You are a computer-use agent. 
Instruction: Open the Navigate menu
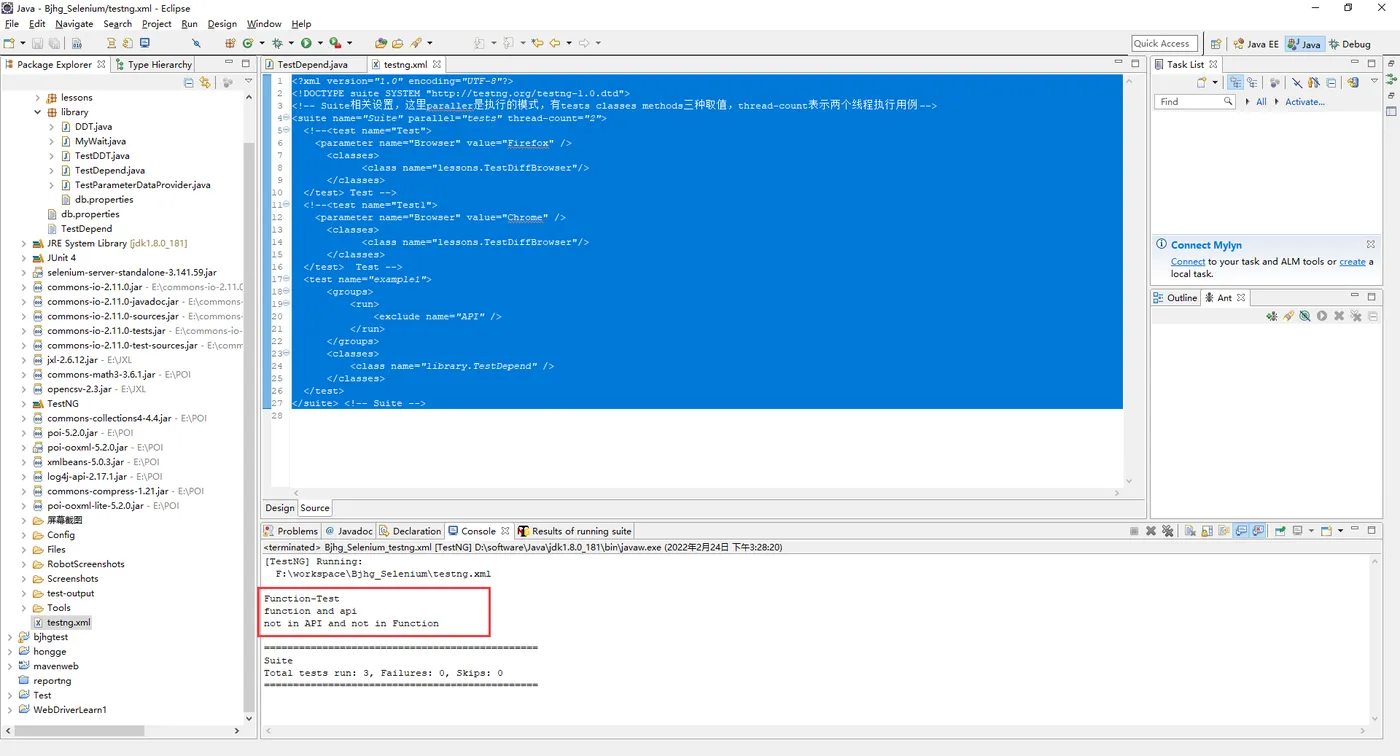[74, 24]
